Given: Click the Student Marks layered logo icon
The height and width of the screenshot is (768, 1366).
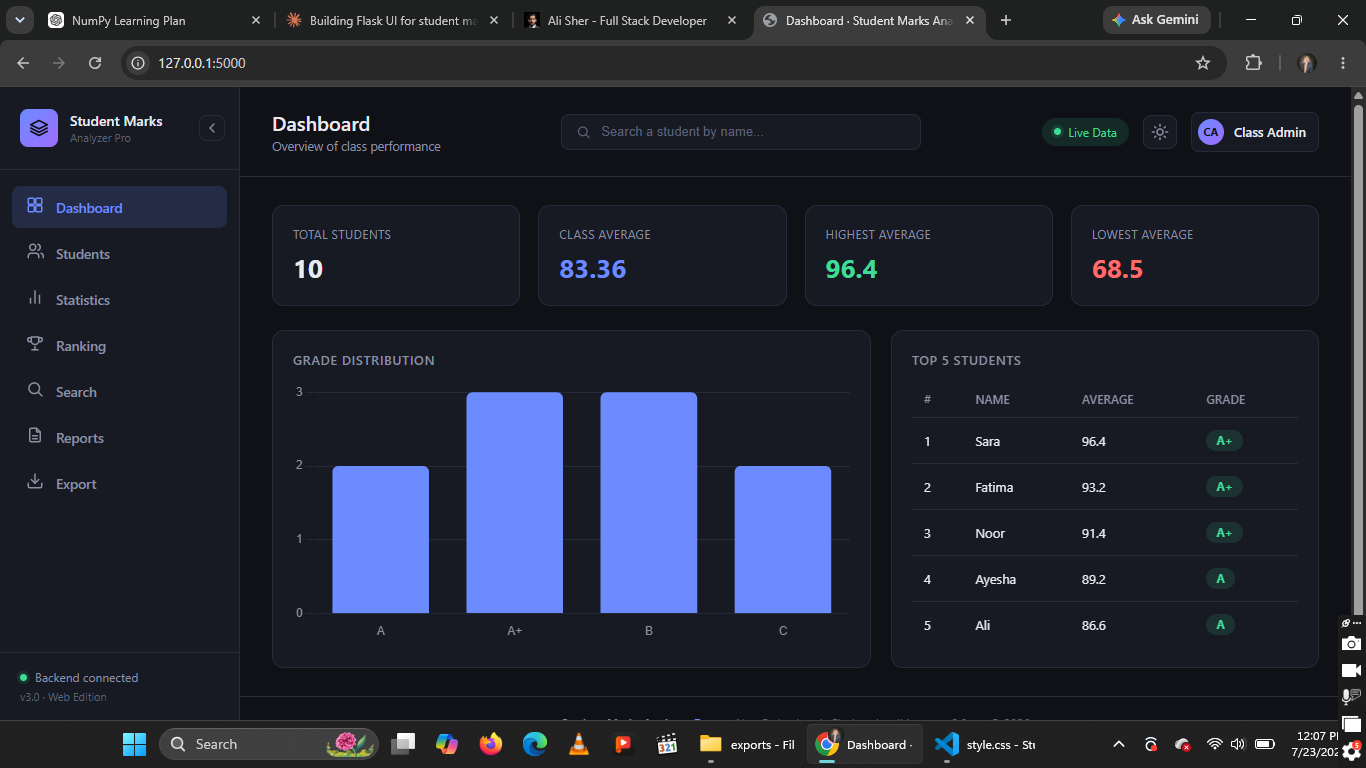Looking at the screenshot, I should click(x=39, y=128).
